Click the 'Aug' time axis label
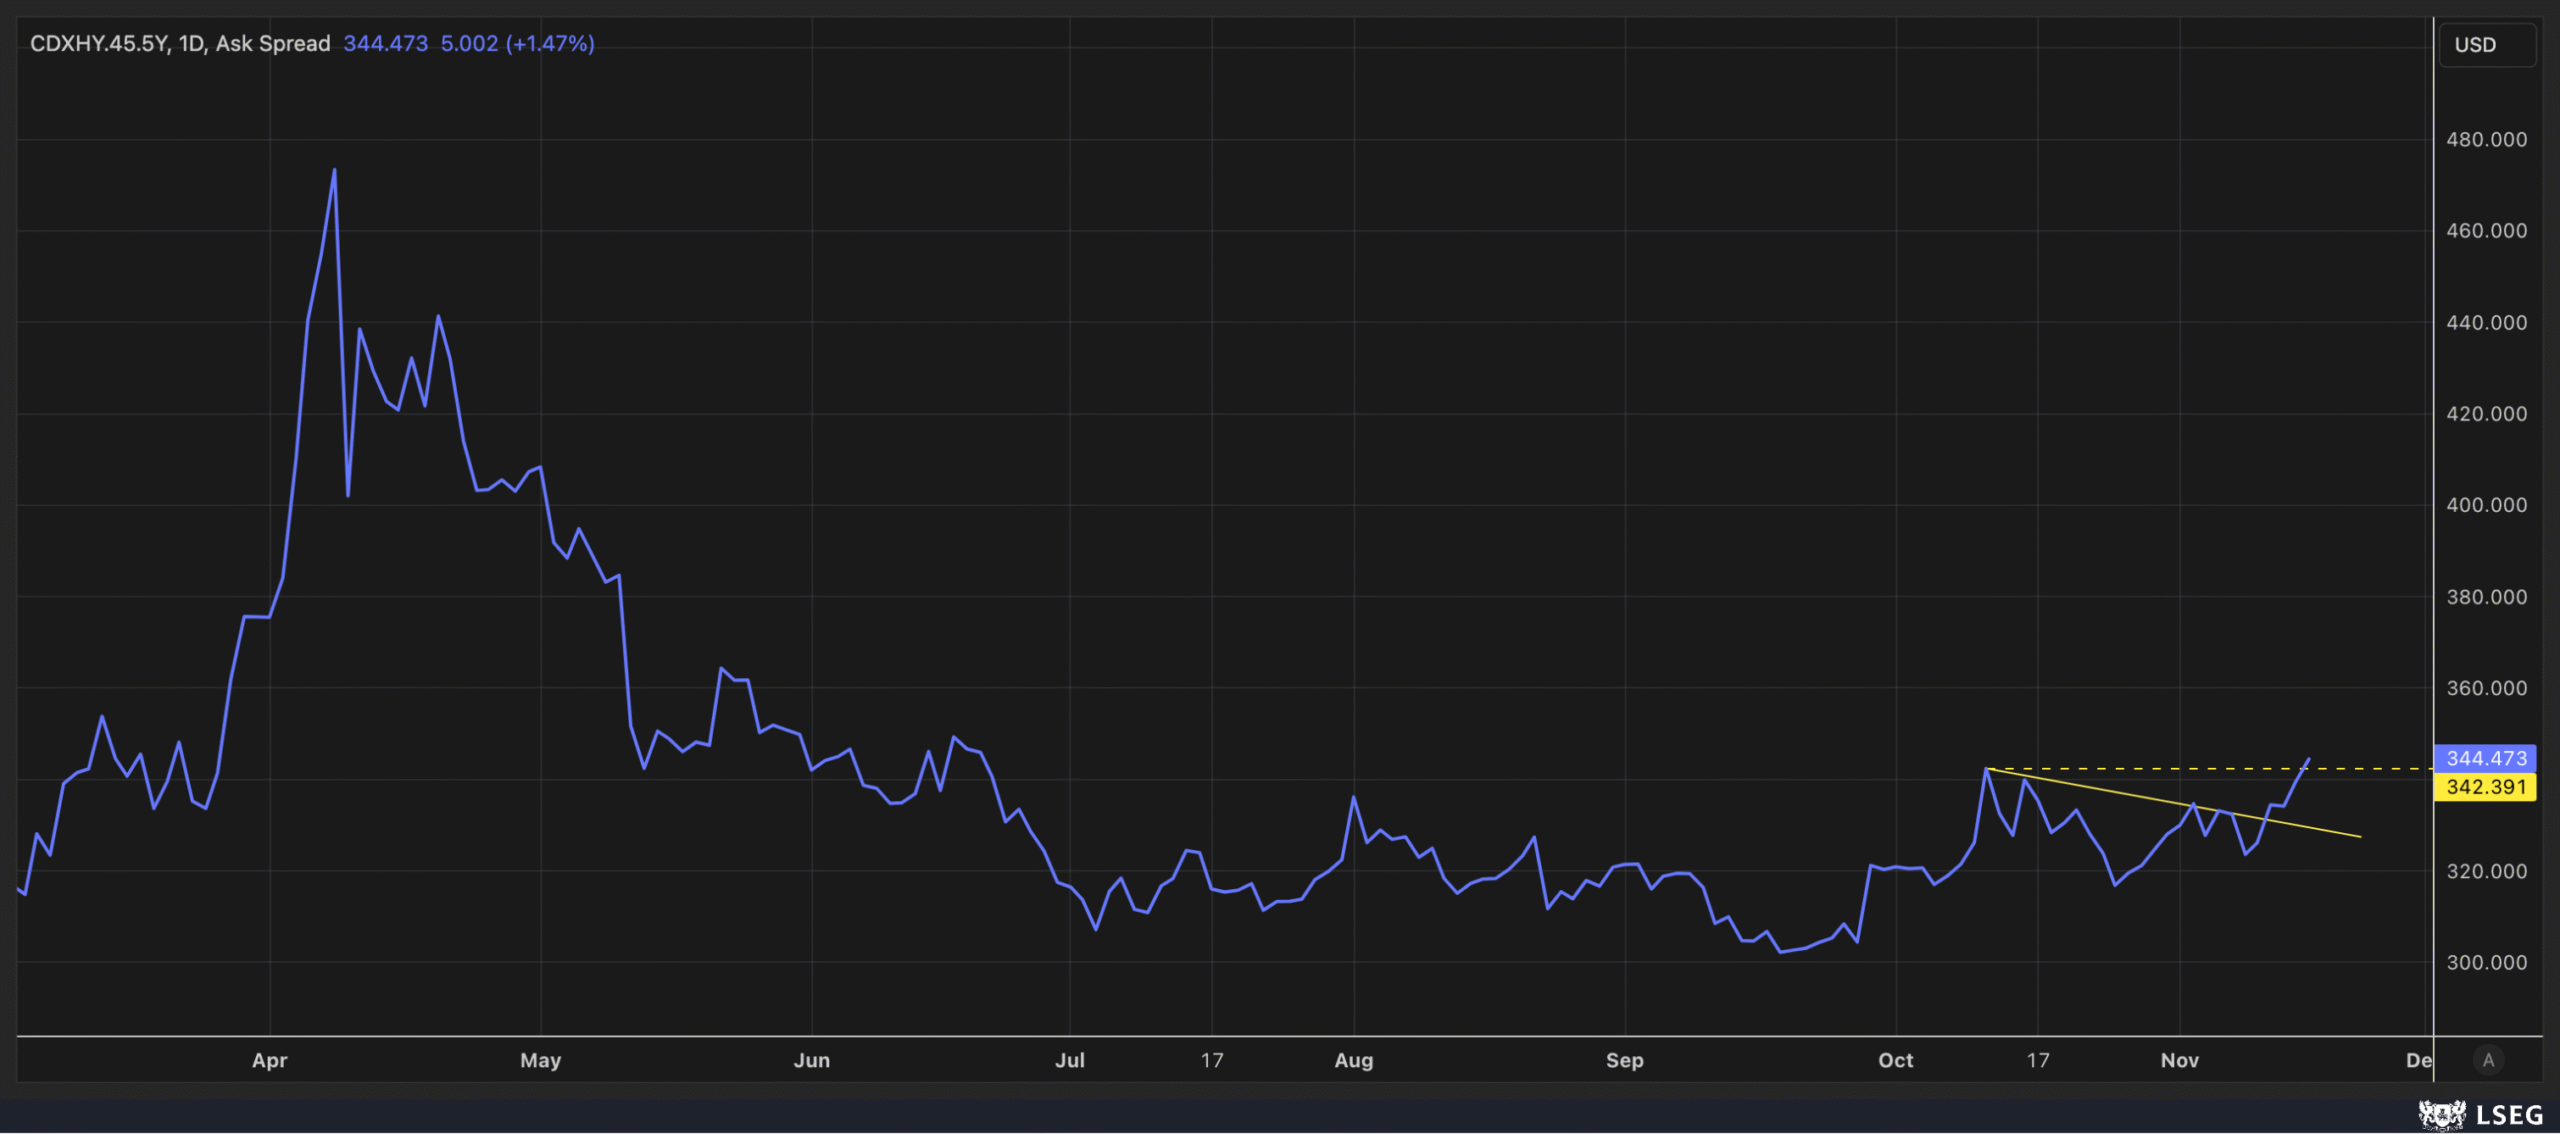Viewport: 2560px width, 1134px height. [1353, 1060]
